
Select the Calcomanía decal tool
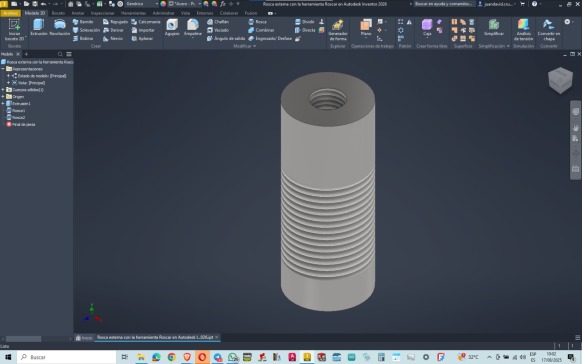146,22
